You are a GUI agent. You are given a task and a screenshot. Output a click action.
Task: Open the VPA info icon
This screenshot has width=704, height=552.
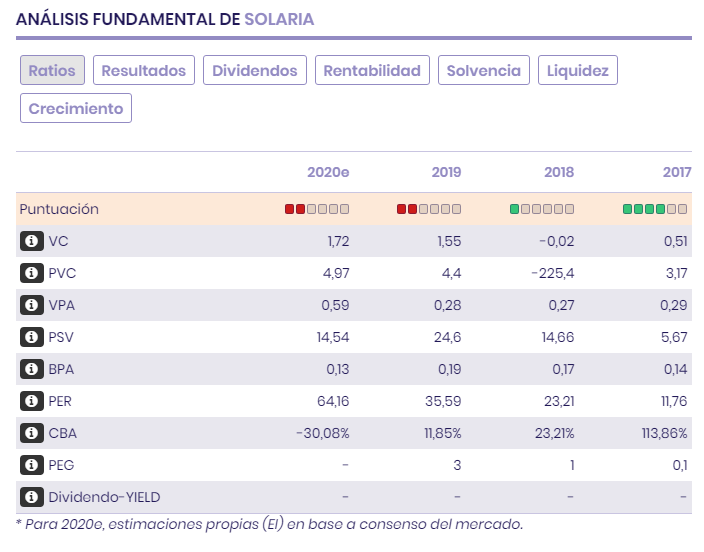(32, 305)
